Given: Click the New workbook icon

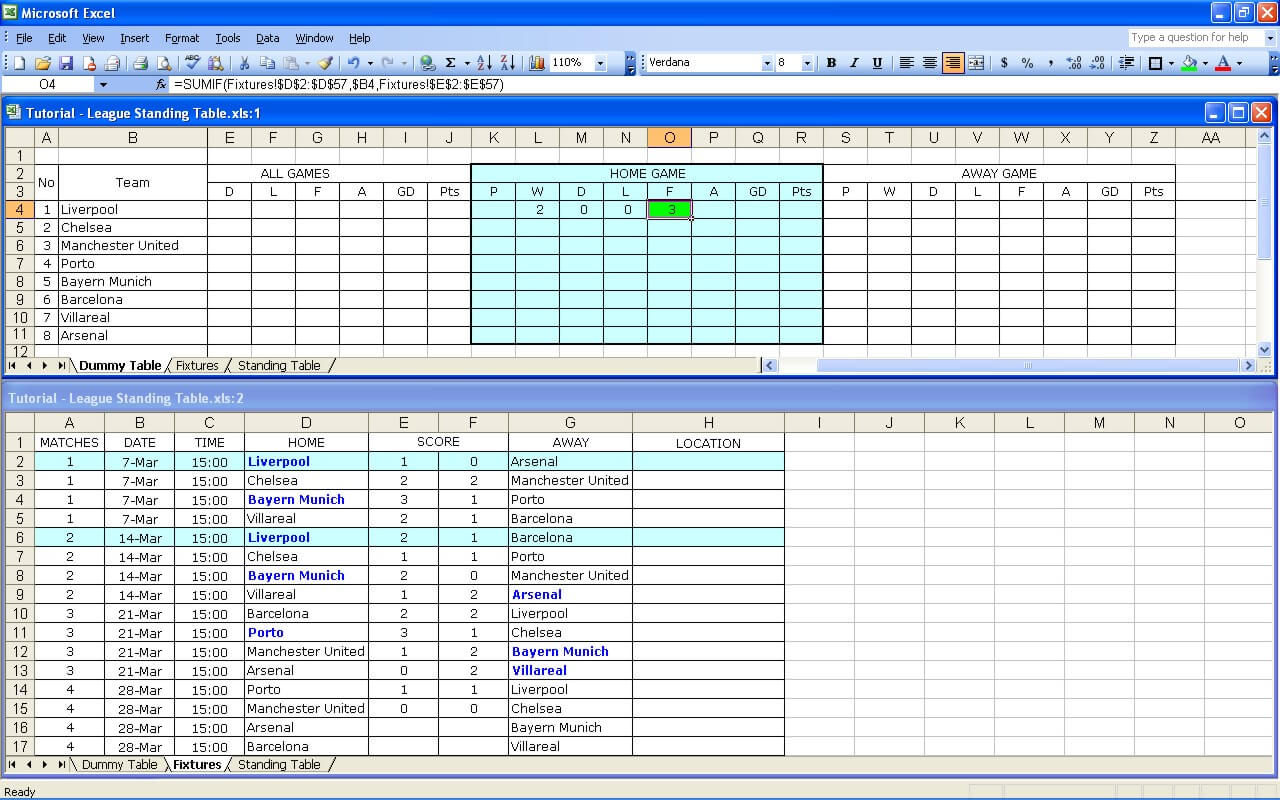Looking at the screenshot, I should pos(19,63).
